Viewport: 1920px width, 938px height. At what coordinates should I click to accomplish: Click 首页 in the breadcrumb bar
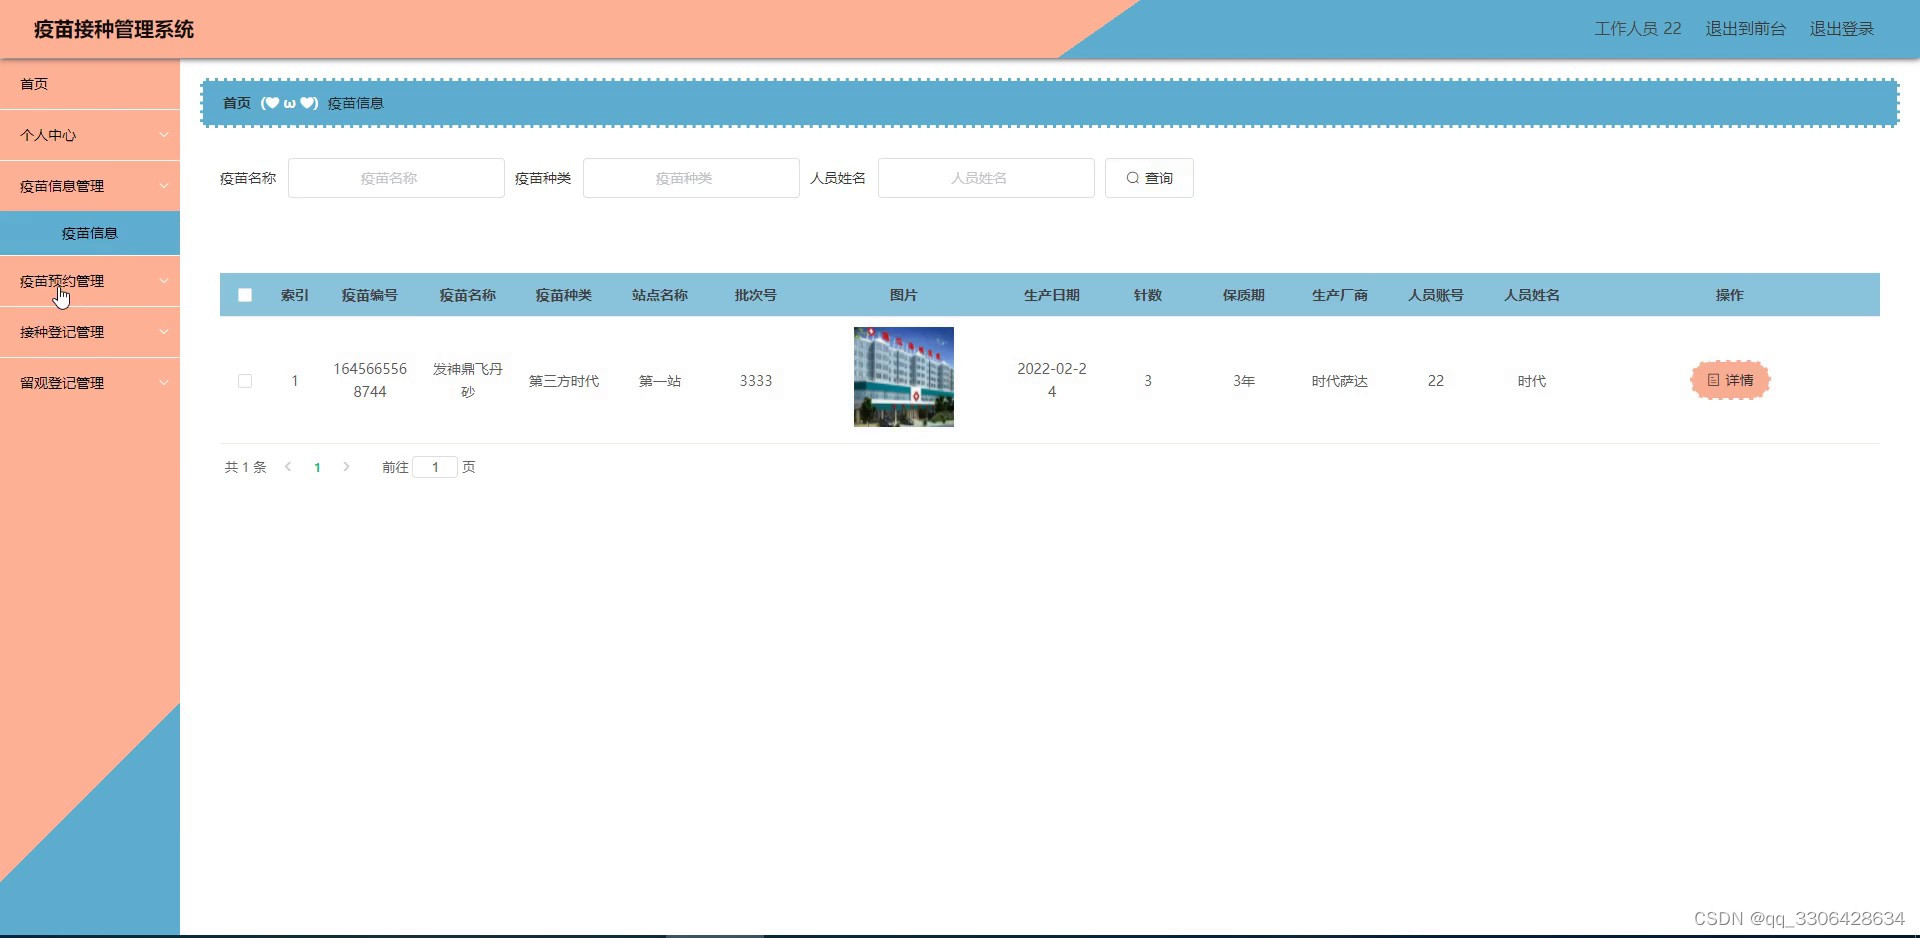click(237, 103)
